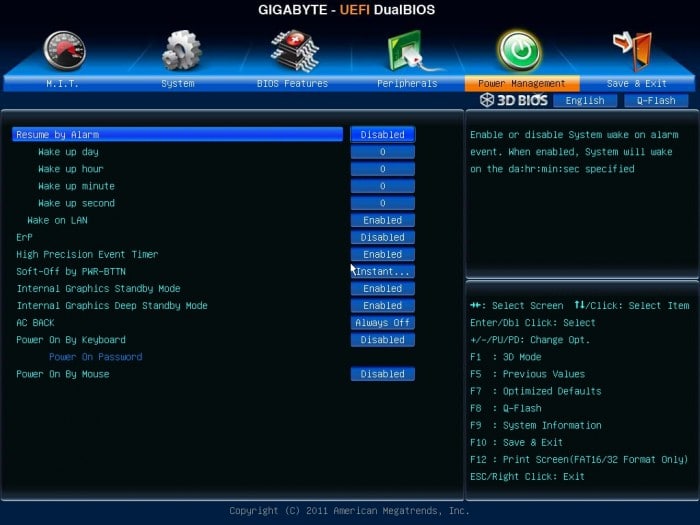This screenshot has width=700, height=525.
Task: Click the System gears icon
Action: (x=182, y=50)
